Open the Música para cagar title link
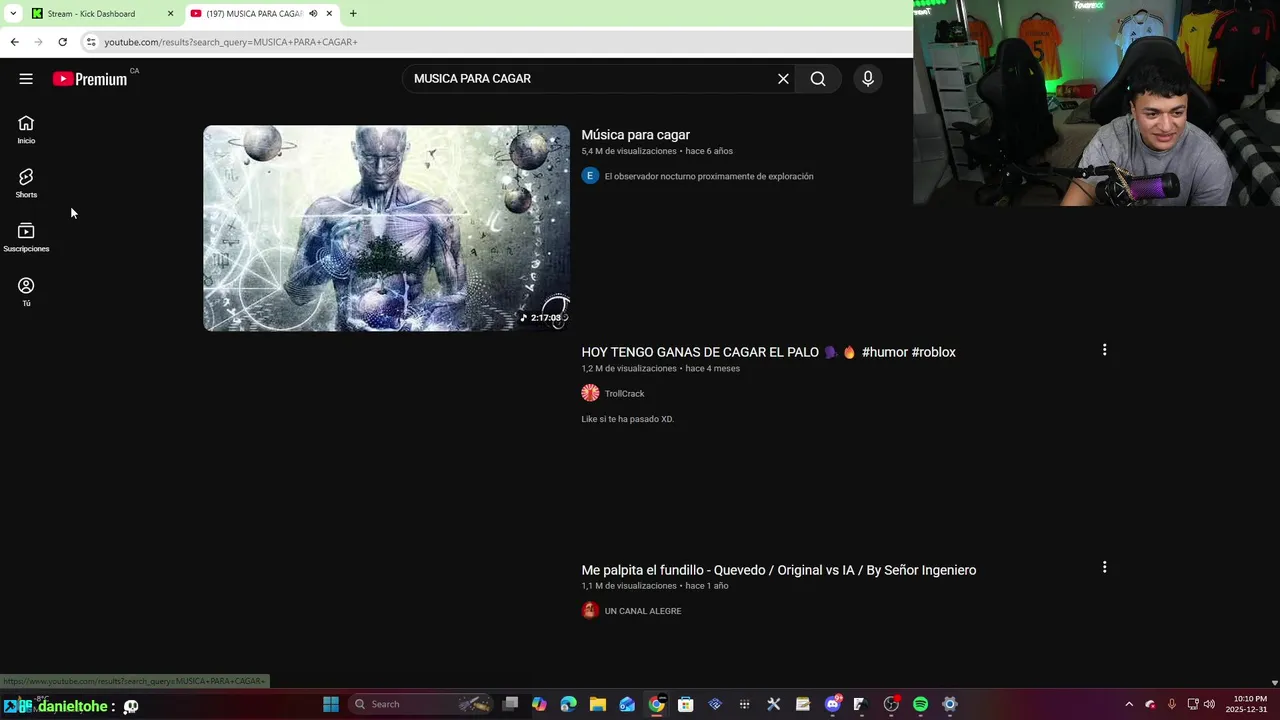Image resolution: width=1280 pixels, height=720 pixels. click(x=636, y=135)
